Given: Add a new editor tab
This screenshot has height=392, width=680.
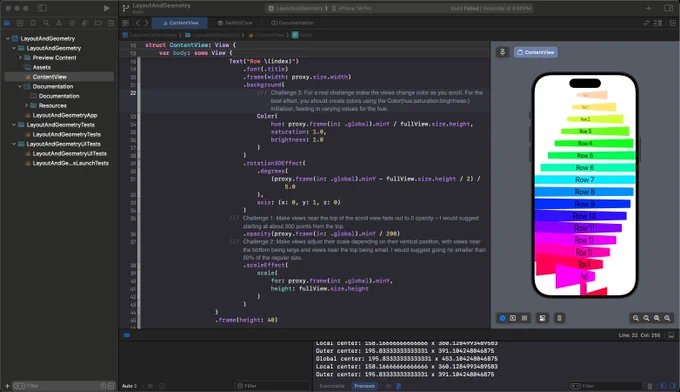Looking at the screenshot, I should tap(649, 8).
